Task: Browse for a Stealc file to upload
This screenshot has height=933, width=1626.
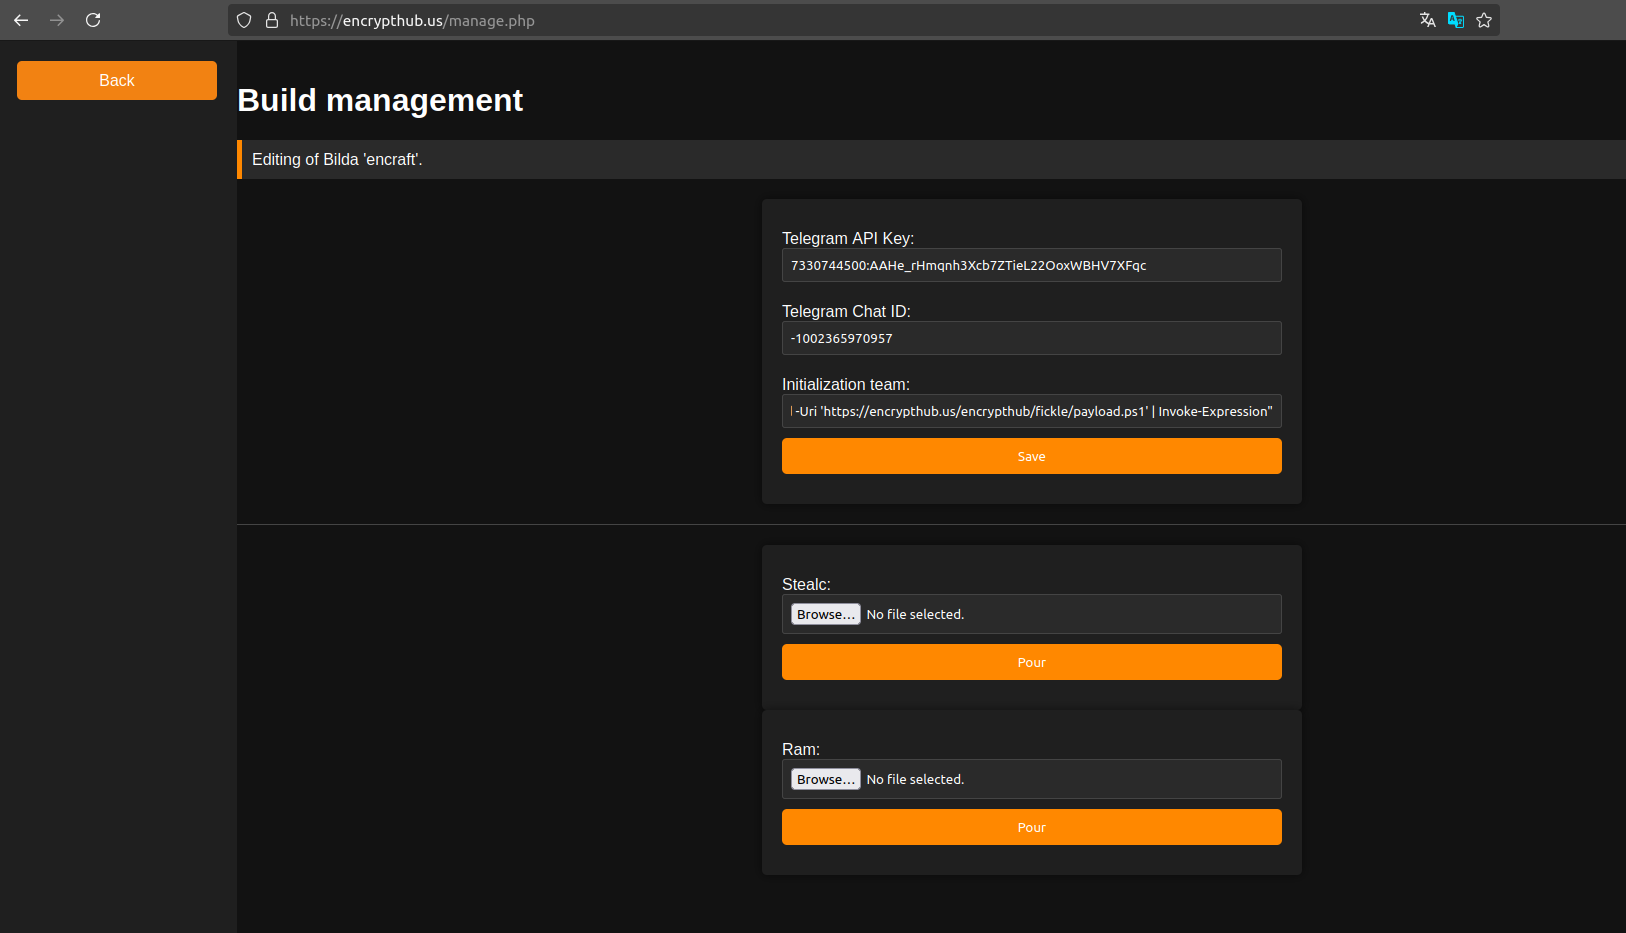Action: coord(825,613)
